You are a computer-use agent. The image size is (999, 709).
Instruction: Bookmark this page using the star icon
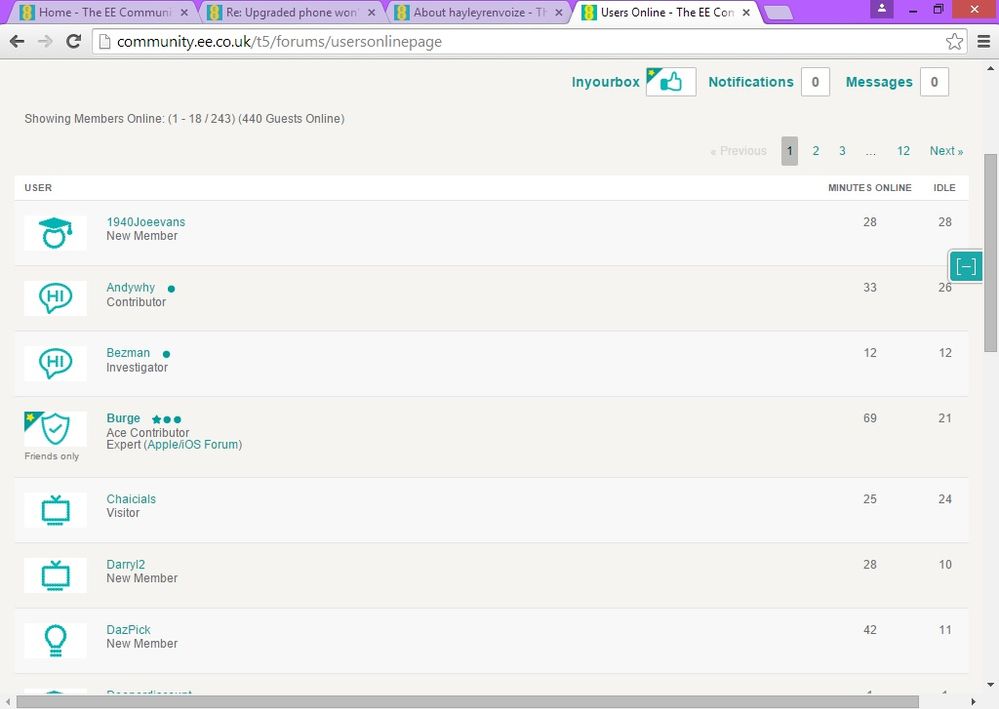pyautogui.click(x=954, y=41)
